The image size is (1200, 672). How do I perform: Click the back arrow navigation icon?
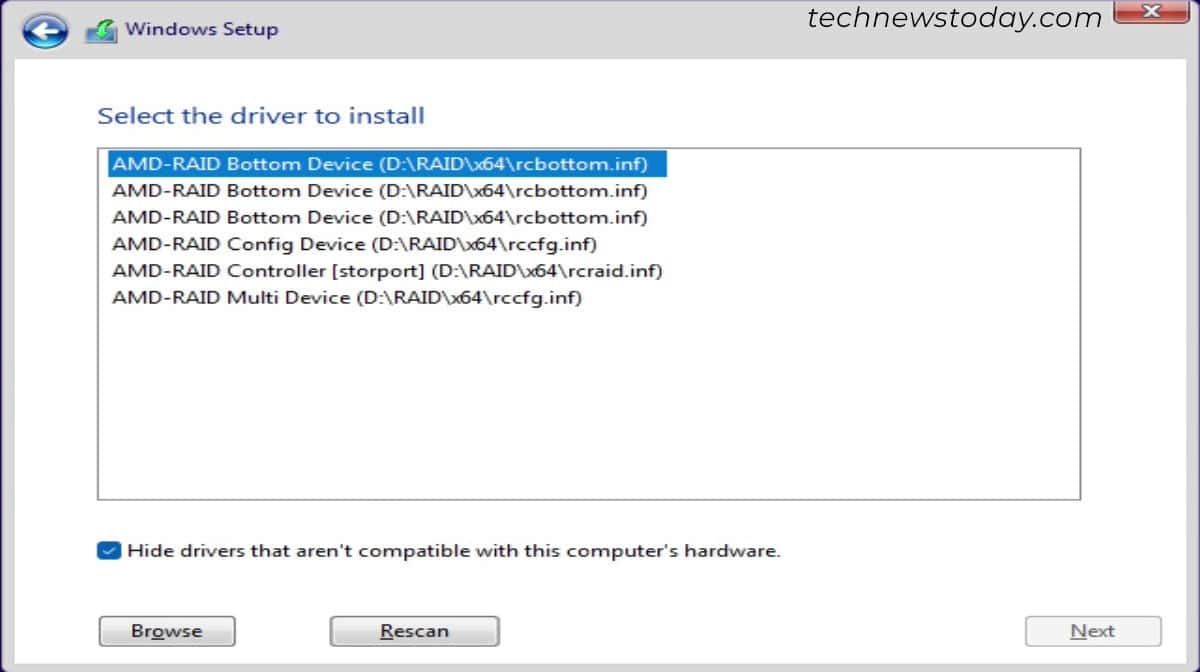point(44,29)
